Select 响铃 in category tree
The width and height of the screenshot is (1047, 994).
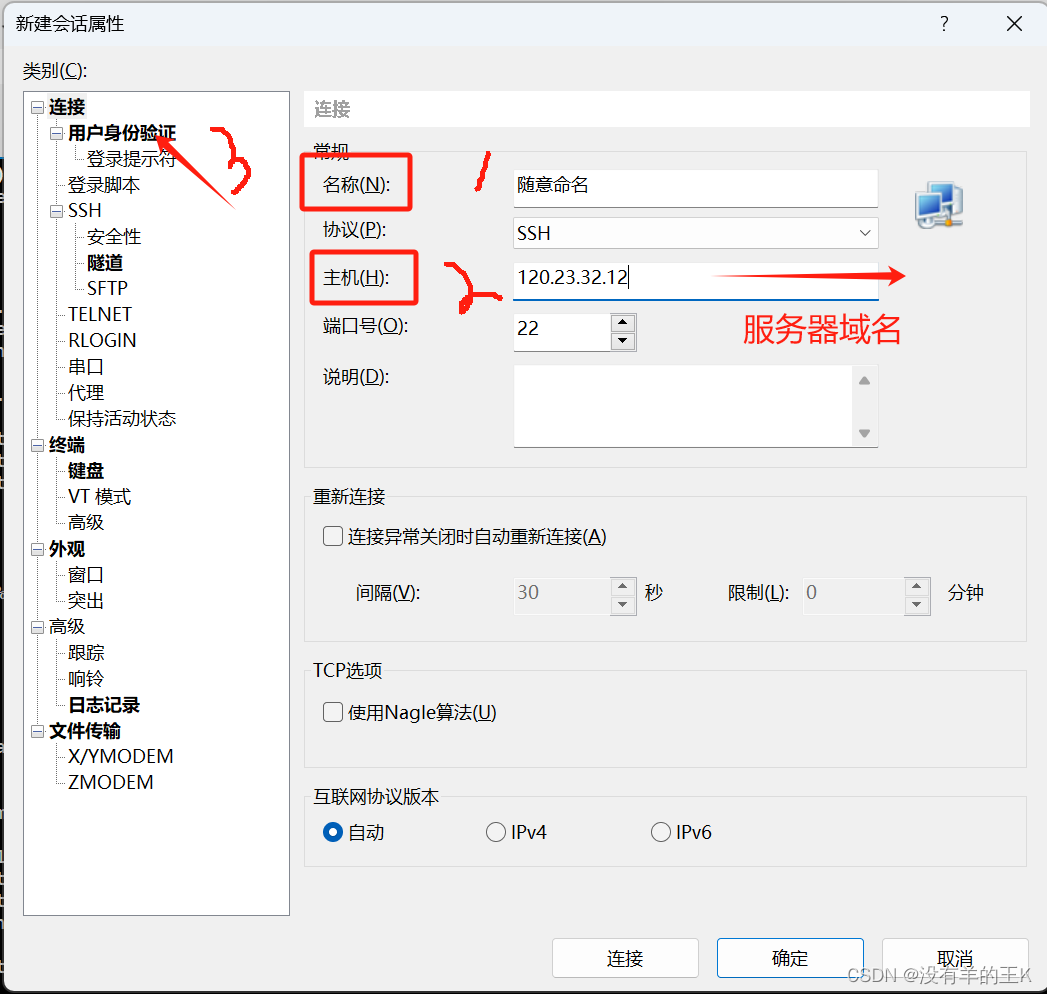pos(85,679)
